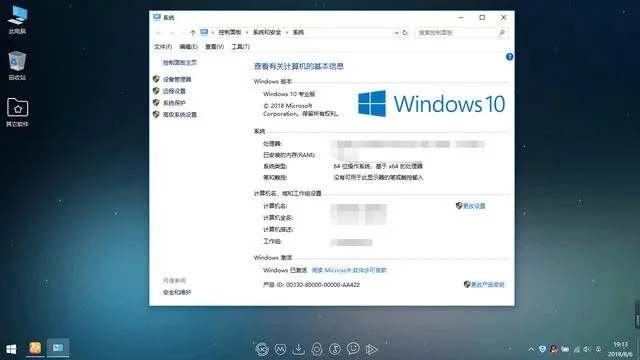The height and width of the screenshot is (360, 640).
Task: Click the battery icon in the system tray
Action: (565, 349)
